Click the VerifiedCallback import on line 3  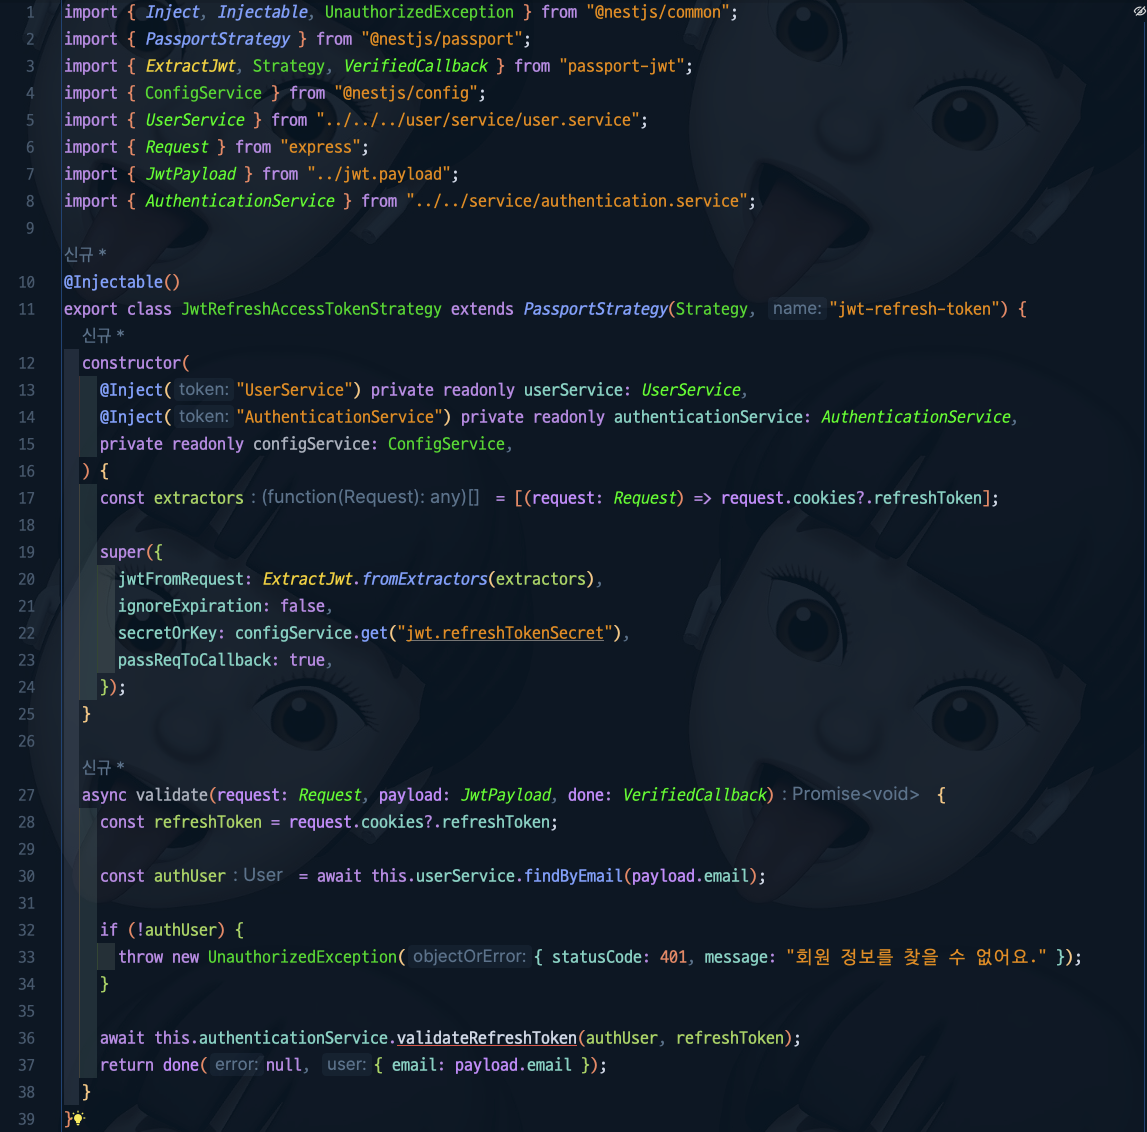(415, 67)
